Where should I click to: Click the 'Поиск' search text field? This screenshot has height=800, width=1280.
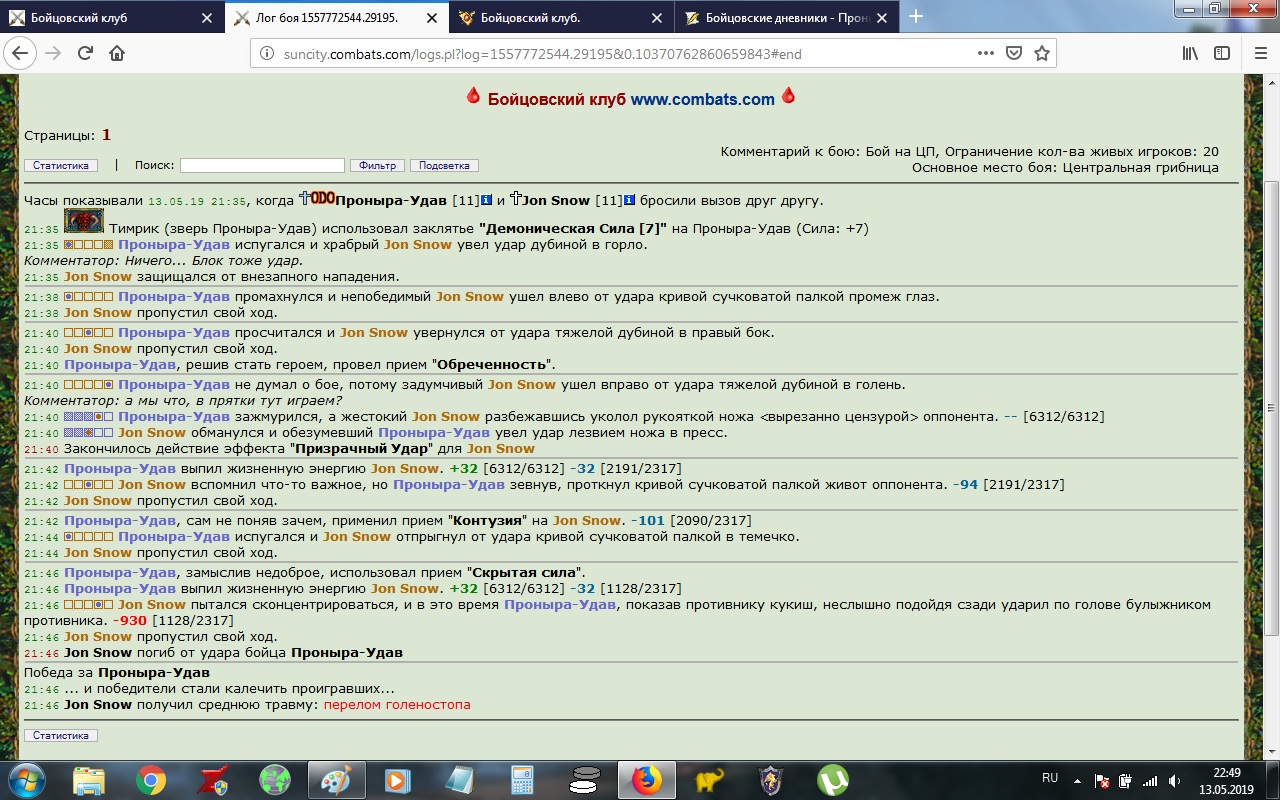(x=262, y=165)
